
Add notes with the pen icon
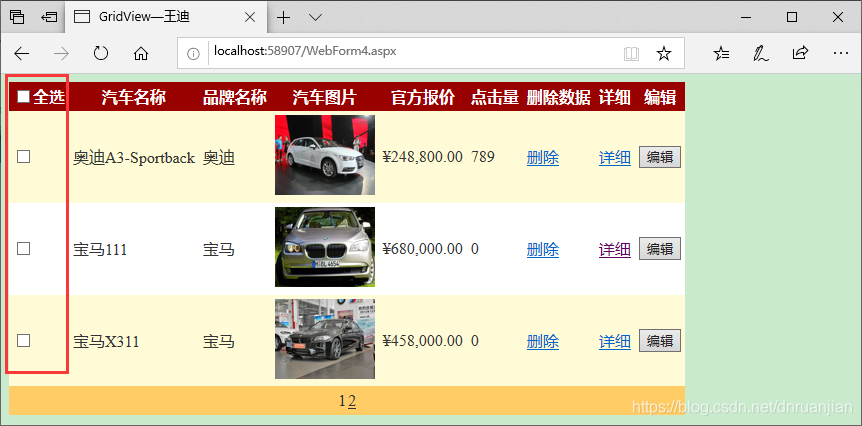pyautogui.click(x=761, y=53)
